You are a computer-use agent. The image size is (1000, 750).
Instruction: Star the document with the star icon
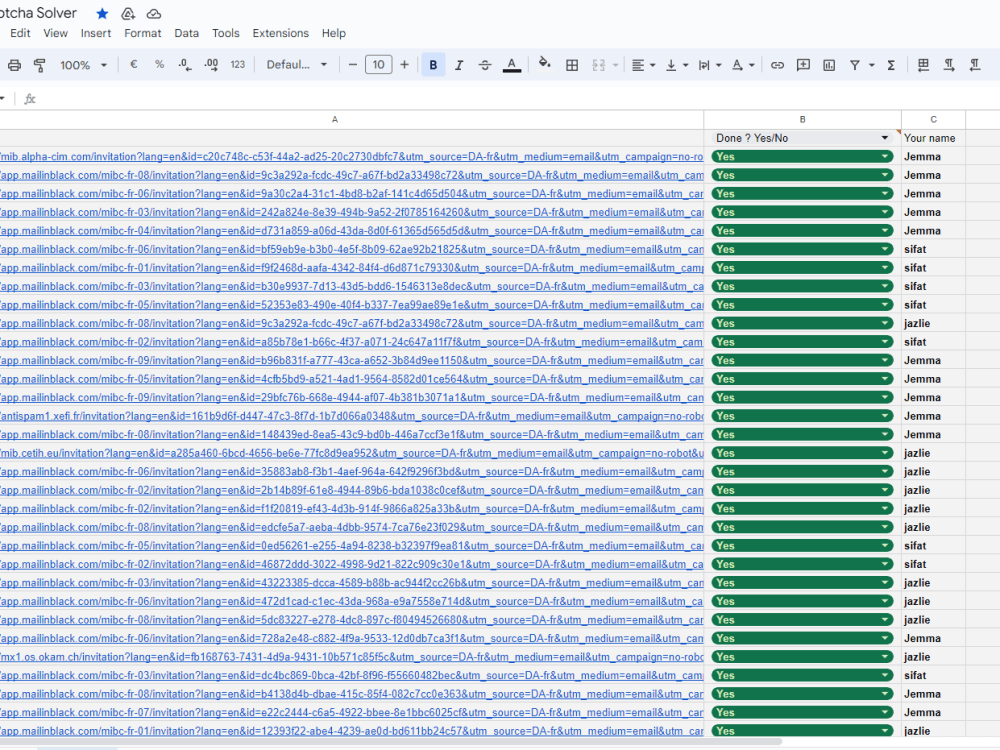pos(102,13)
